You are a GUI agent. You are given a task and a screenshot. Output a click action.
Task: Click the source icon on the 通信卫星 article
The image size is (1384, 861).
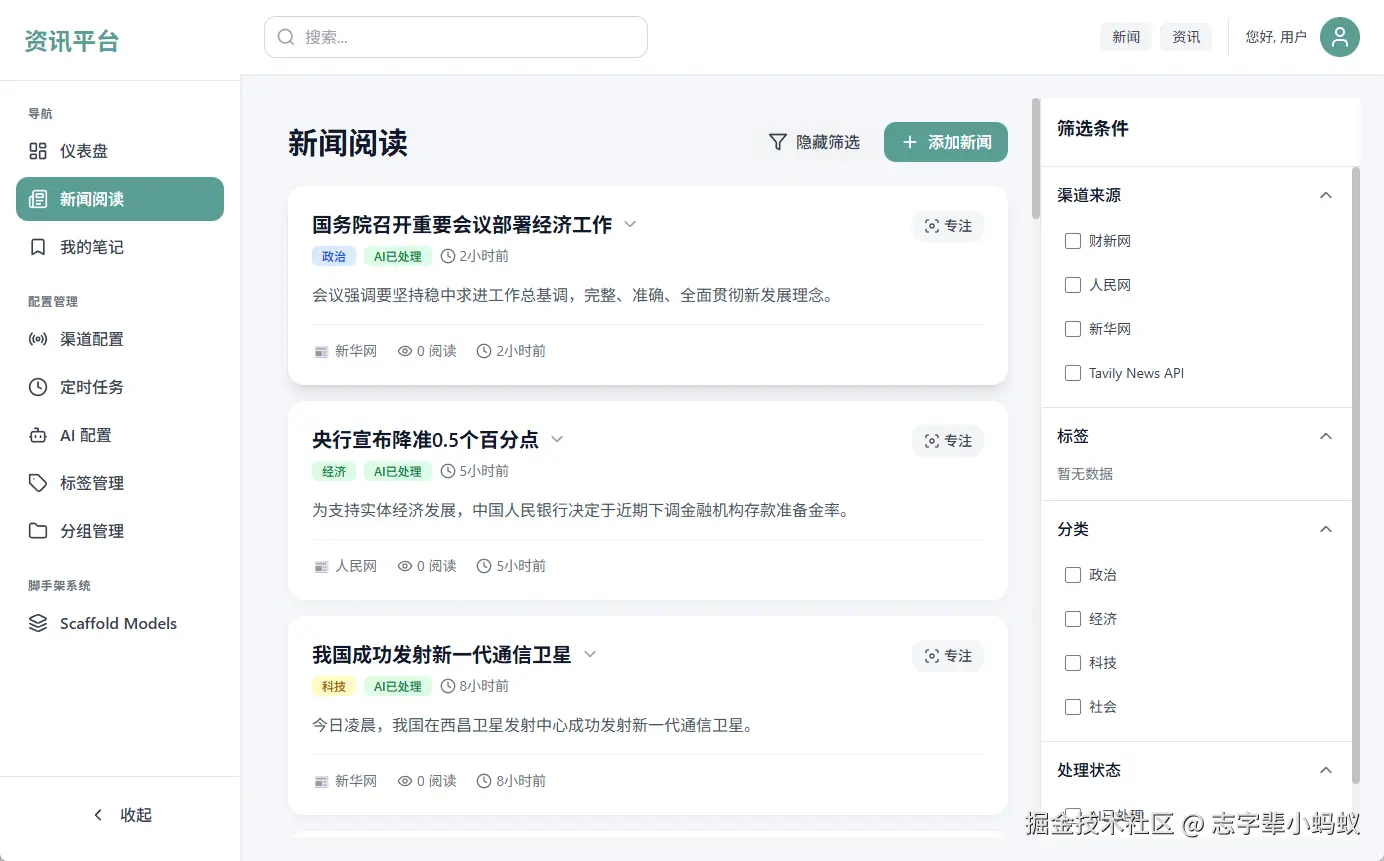321,781
